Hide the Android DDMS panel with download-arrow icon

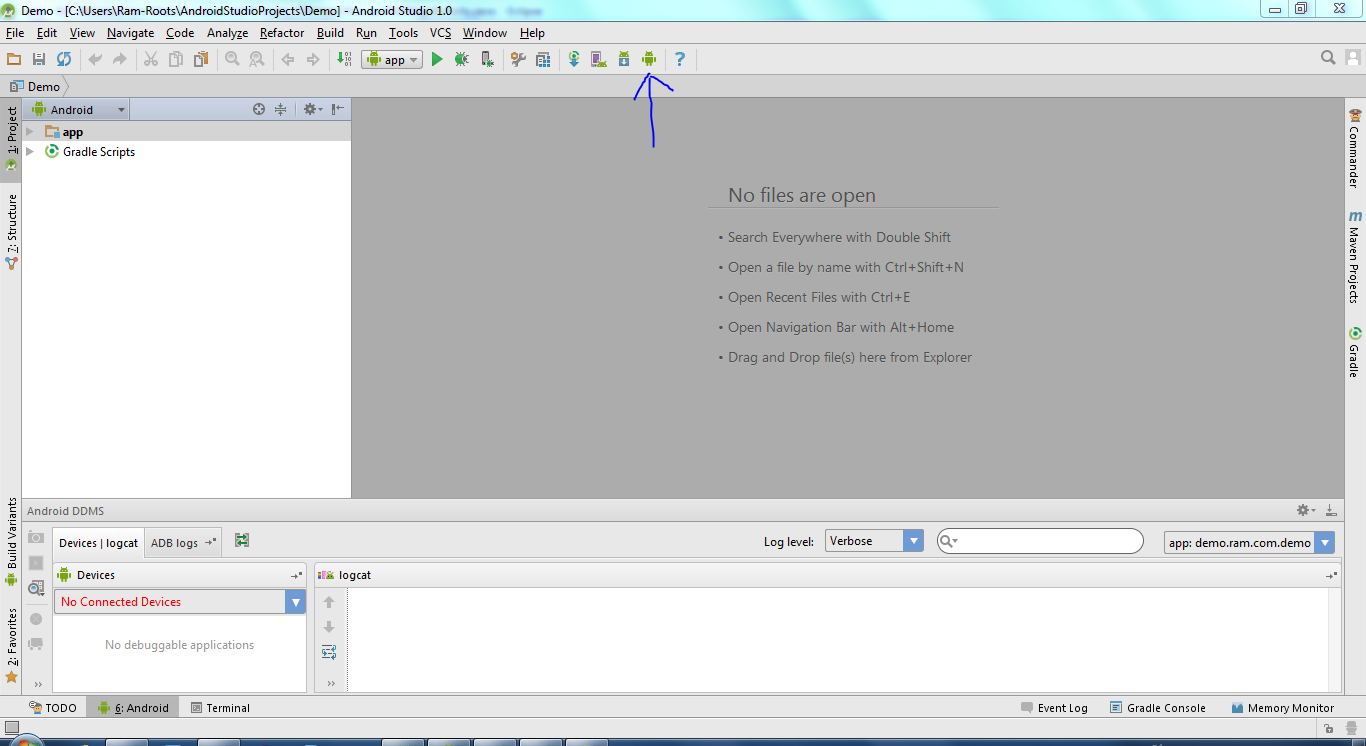[1331, 510]
